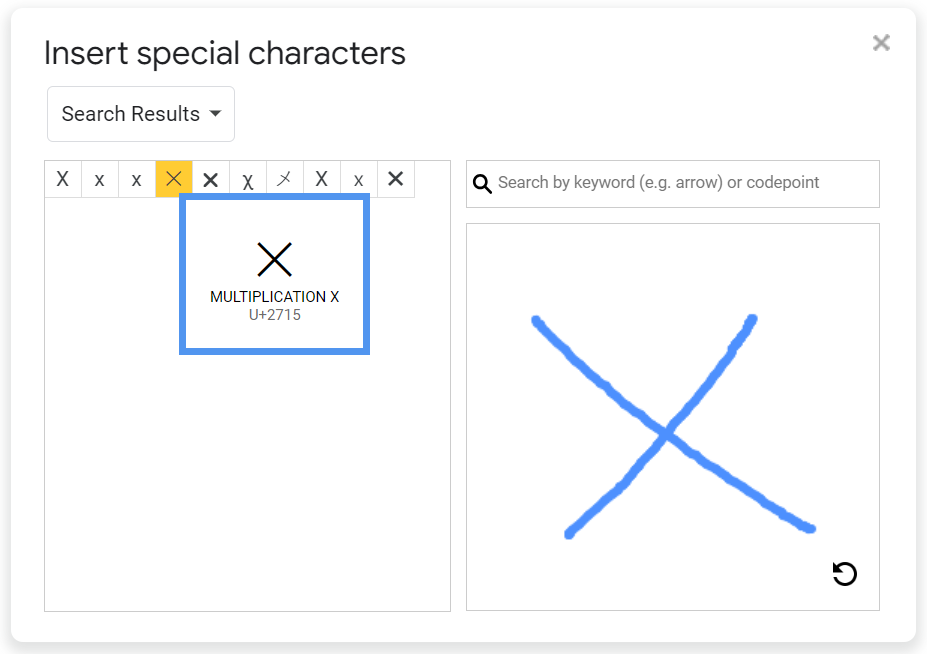
Task: Close the Insert special characters dialog
Action: coord(881,42)
